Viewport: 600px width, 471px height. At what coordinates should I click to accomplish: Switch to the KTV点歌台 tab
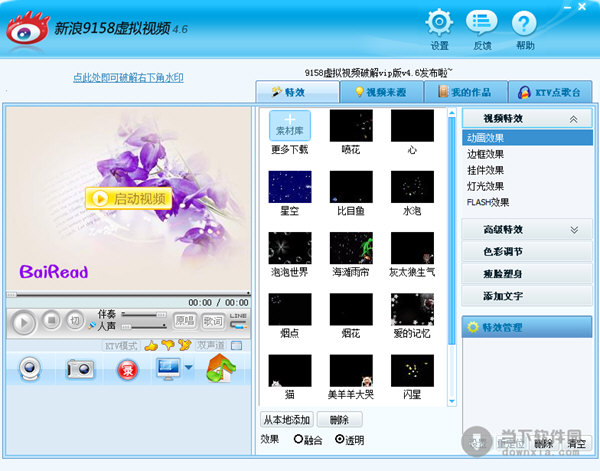pos(550,92)
